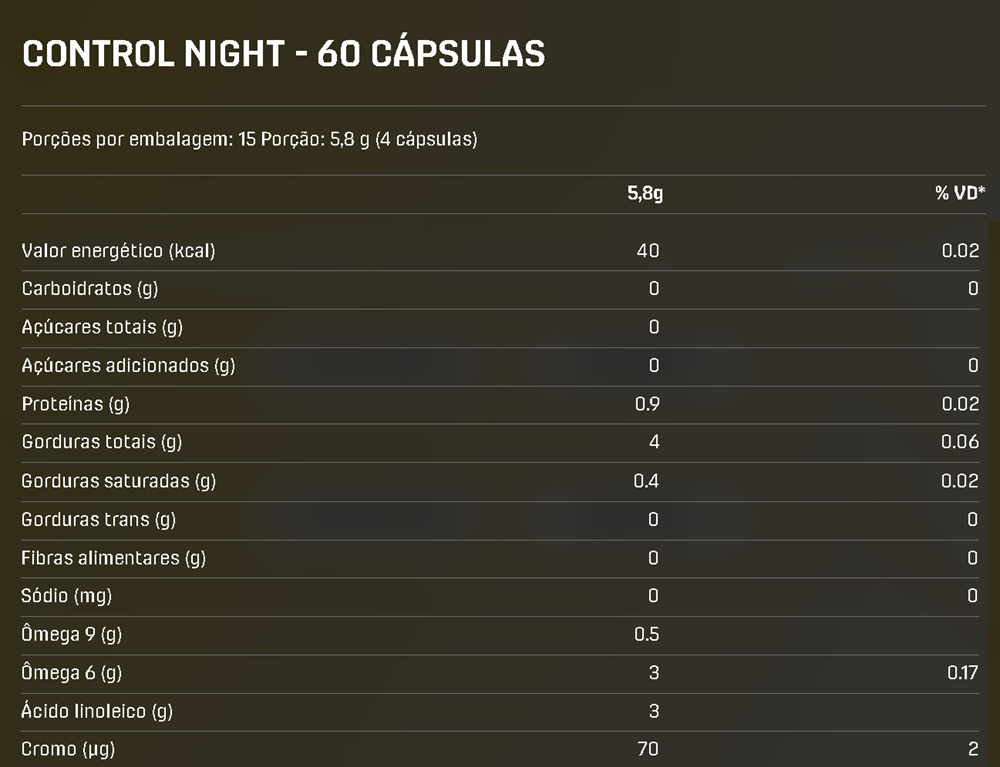Image resolution: width=1000 pixels, height=767 pixels.
Task: Select the 'Açúcares totais (g)' row label
Action: tap(102, 327)
